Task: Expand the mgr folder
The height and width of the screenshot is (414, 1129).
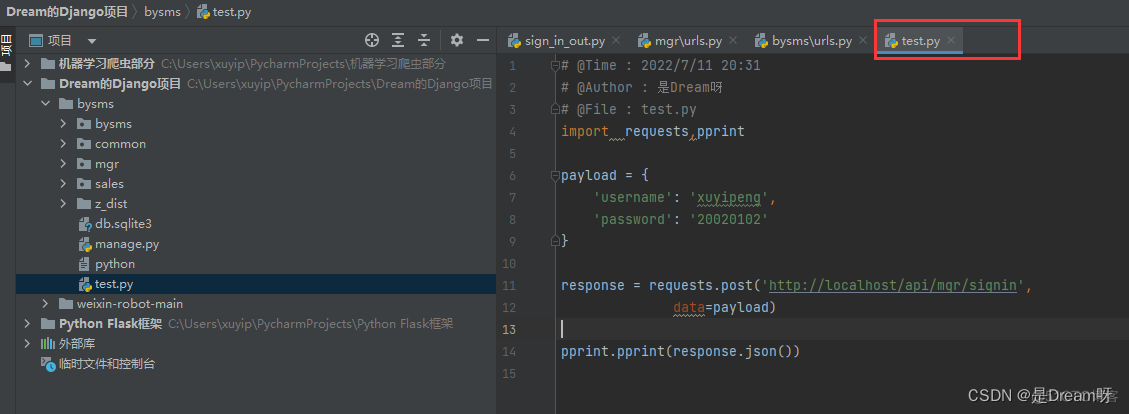Action: [63, 163]
